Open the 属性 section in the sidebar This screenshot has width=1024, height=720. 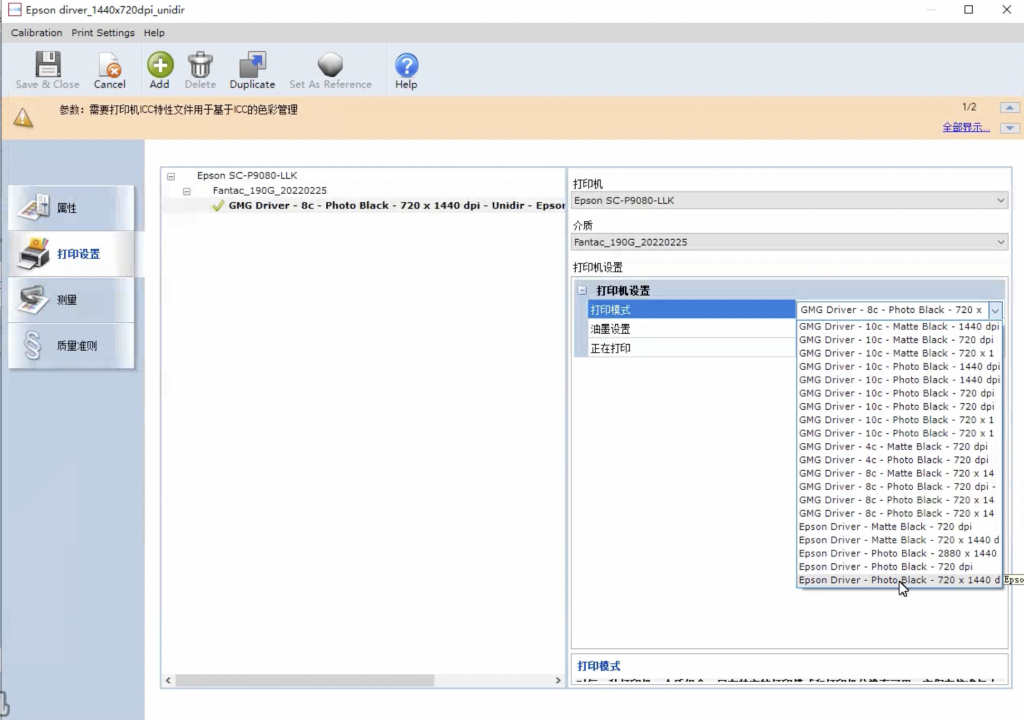[72, 208]
